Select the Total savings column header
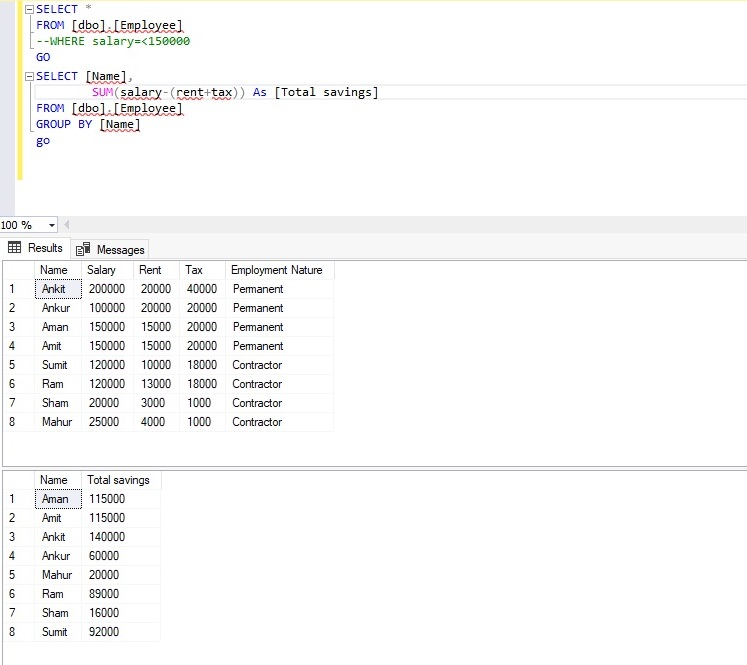This screenshot has height=665, width=747. click(121, 480)
